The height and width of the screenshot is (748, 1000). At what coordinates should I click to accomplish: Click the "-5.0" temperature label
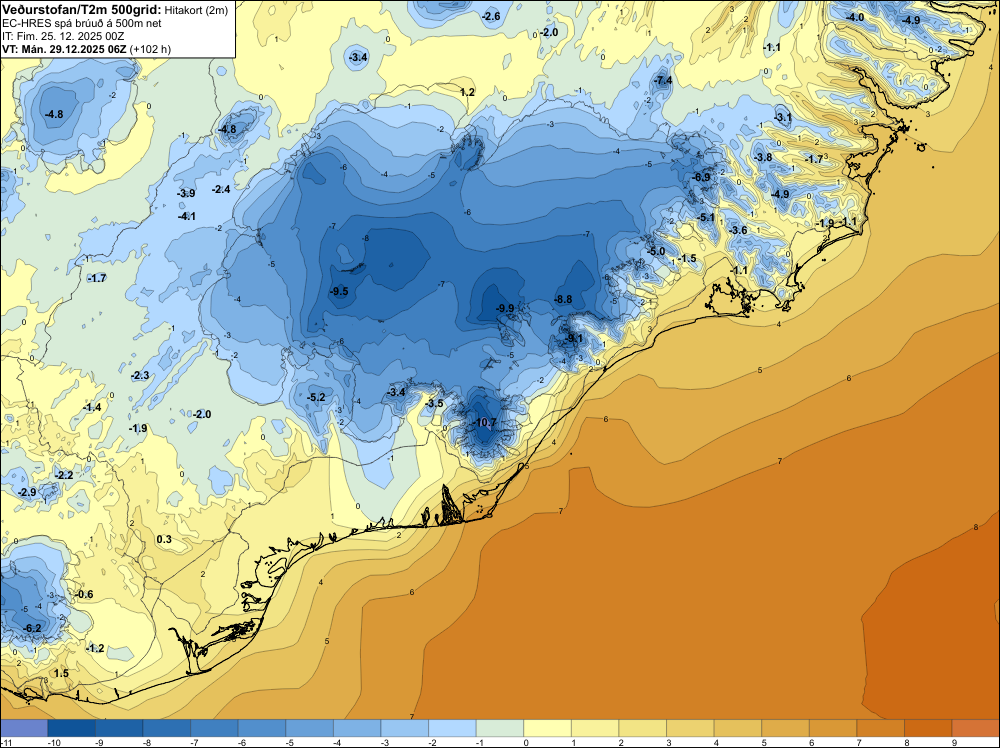(x=656, y=252)
